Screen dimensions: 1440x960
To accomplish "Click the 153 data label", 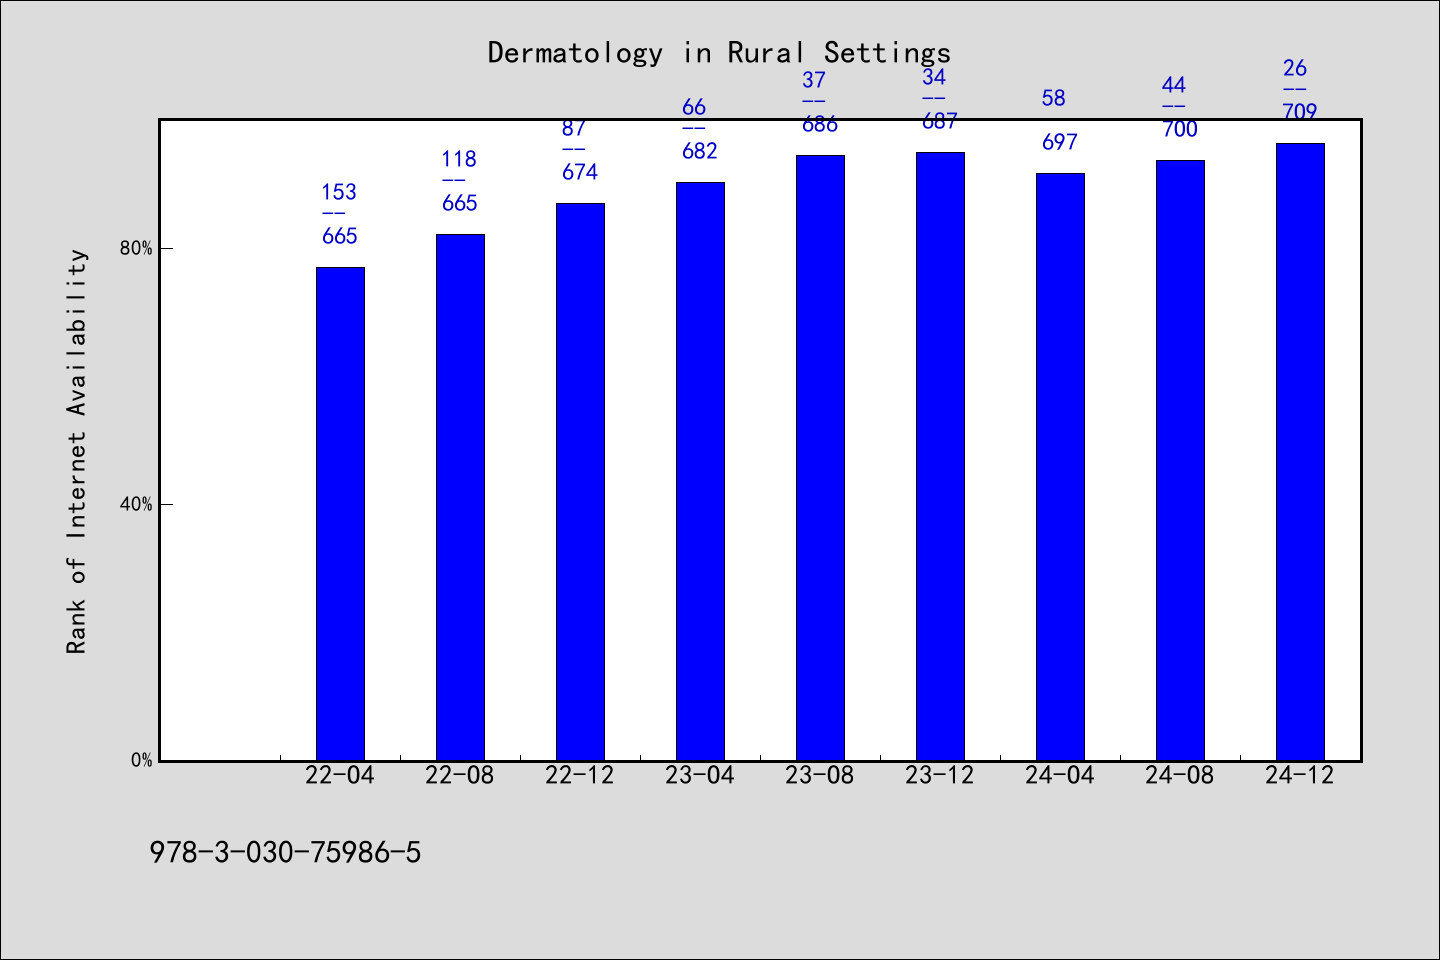I will (339, 192).
